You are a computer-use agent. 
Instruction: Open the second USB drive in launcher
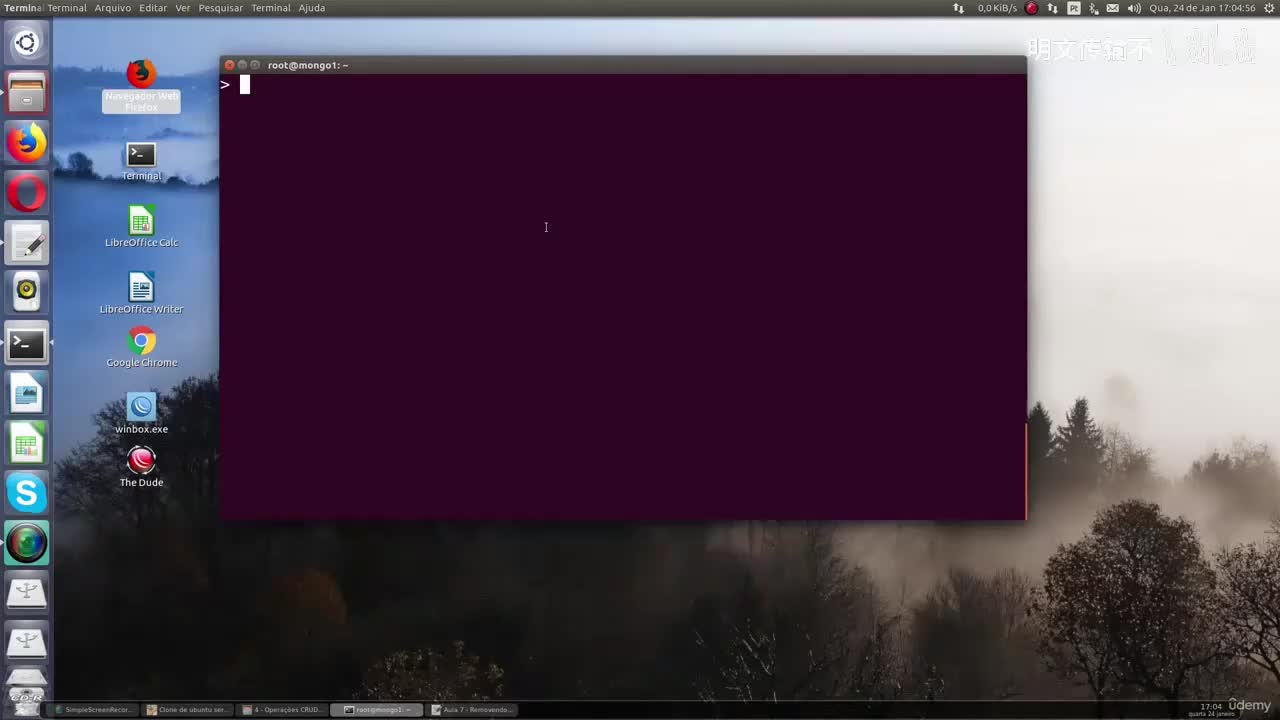[x=26, y=641]
